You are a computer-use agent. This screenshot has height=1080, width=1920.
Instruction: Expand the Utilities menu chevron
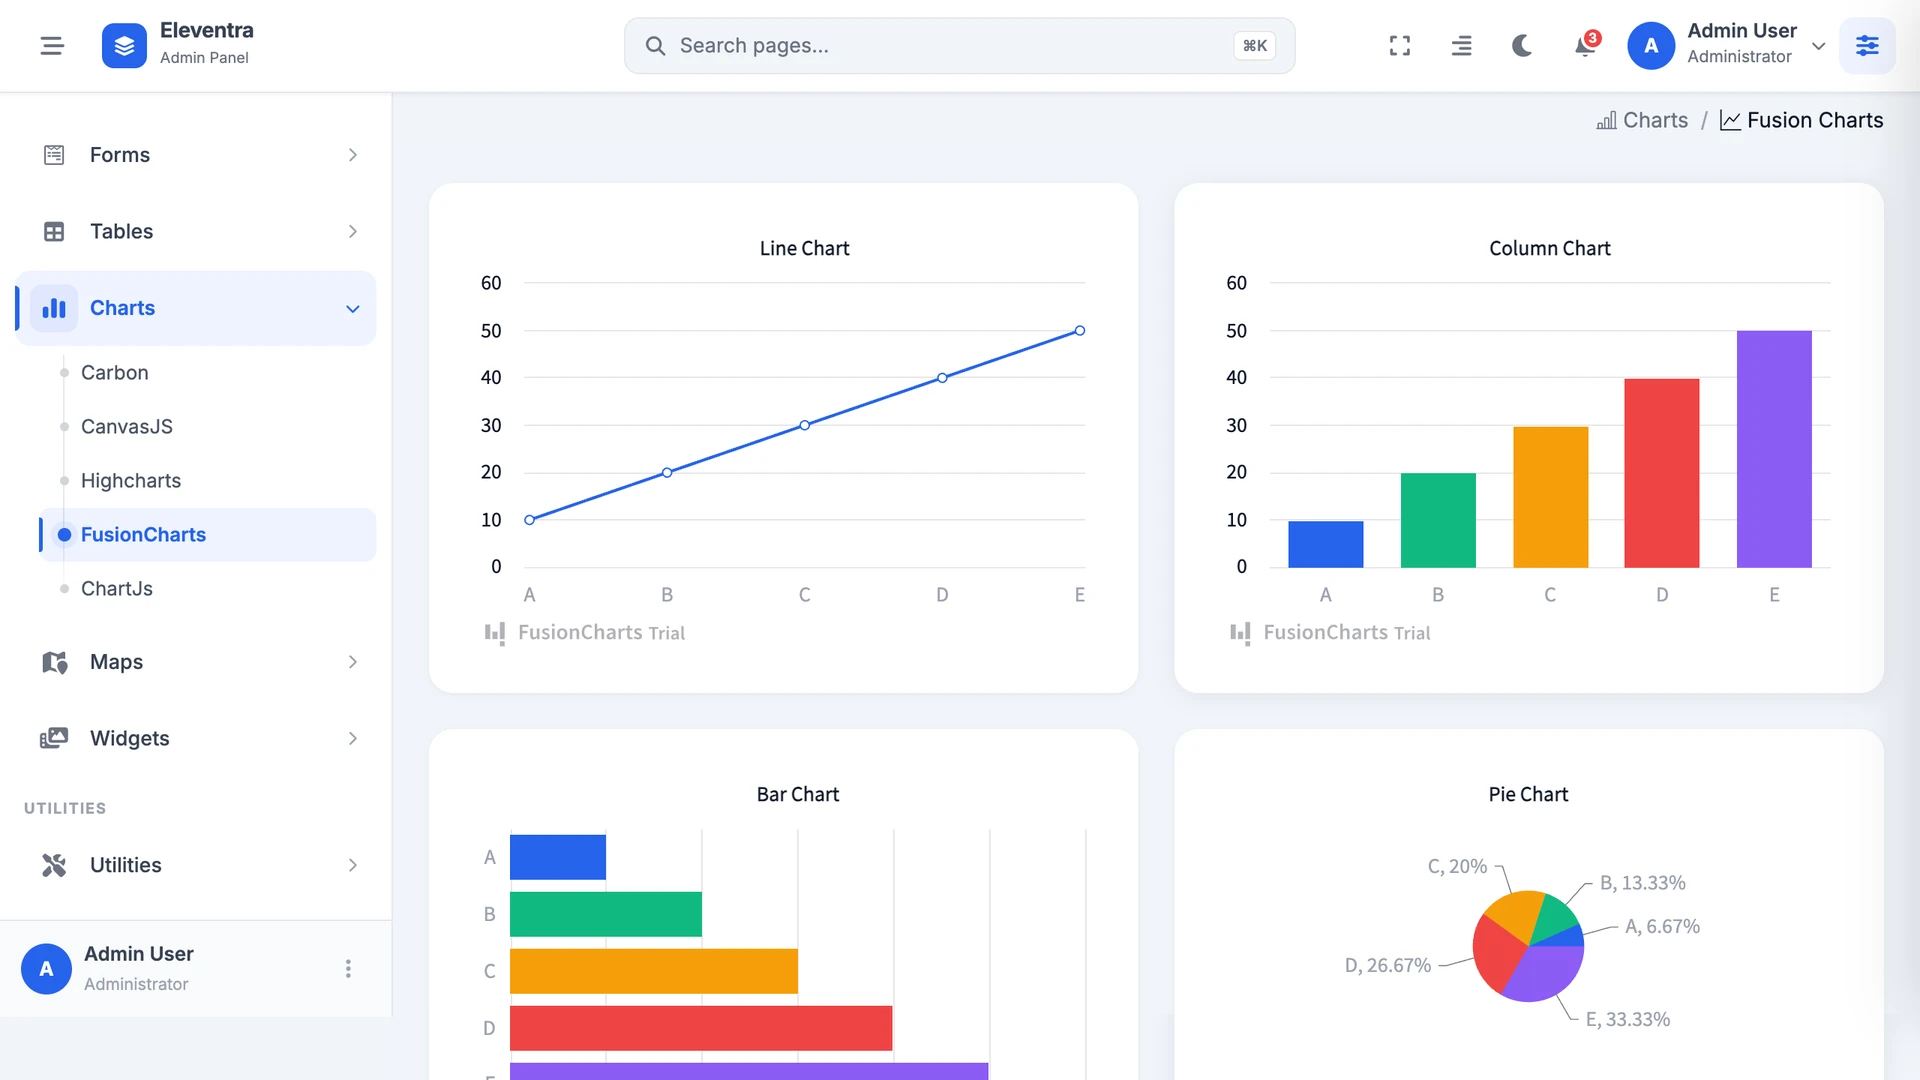352,865
